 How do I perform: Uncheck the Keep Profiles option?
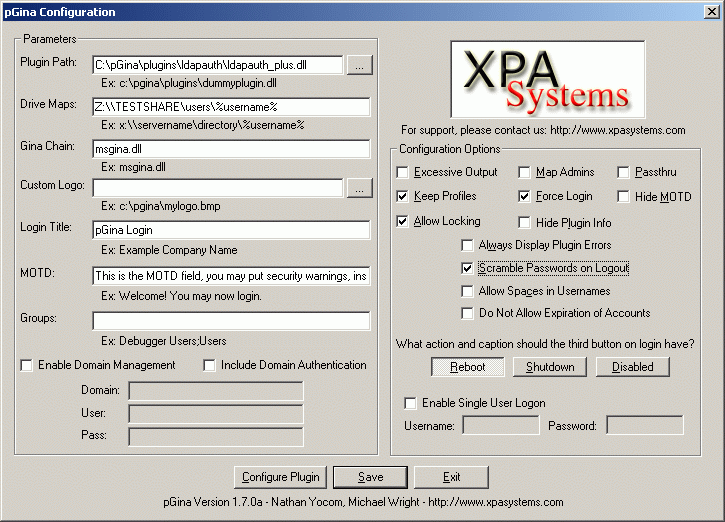(x=402, y=196)
